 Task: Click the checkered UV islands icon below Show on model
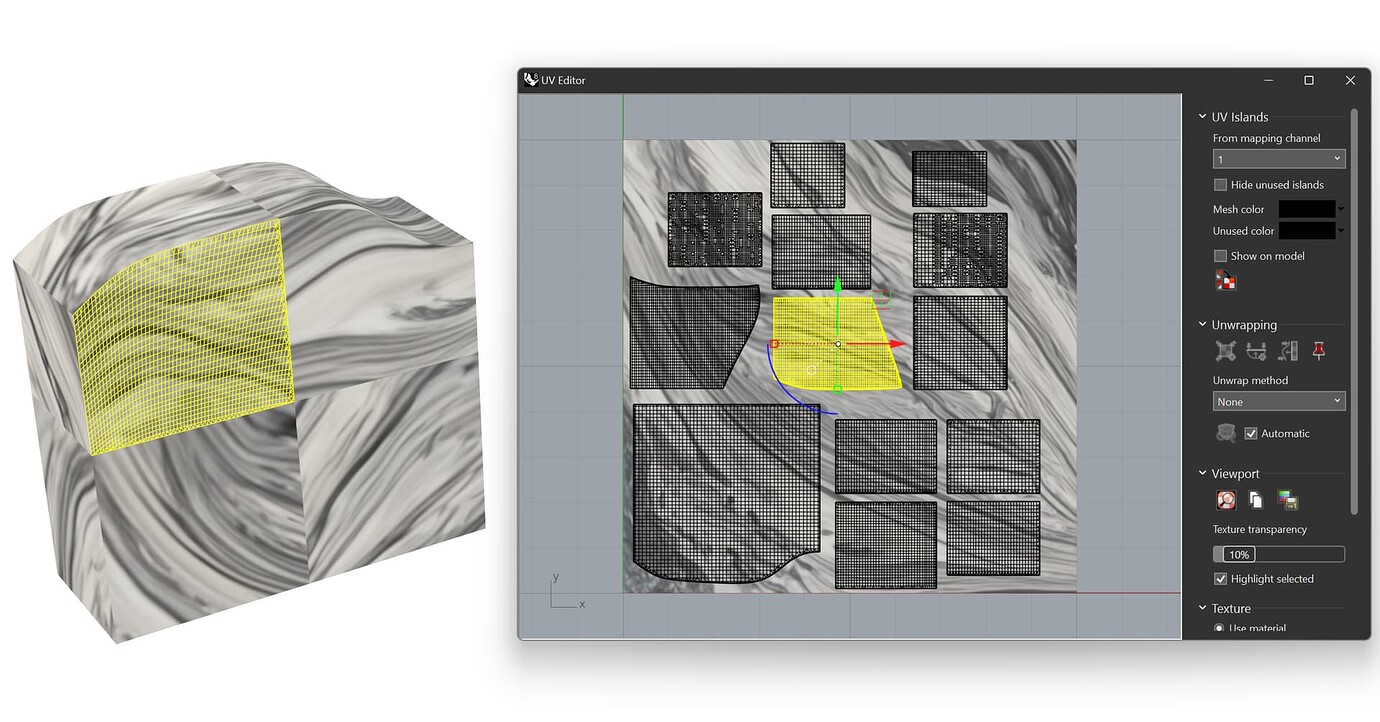click(x=1225, y=280)
